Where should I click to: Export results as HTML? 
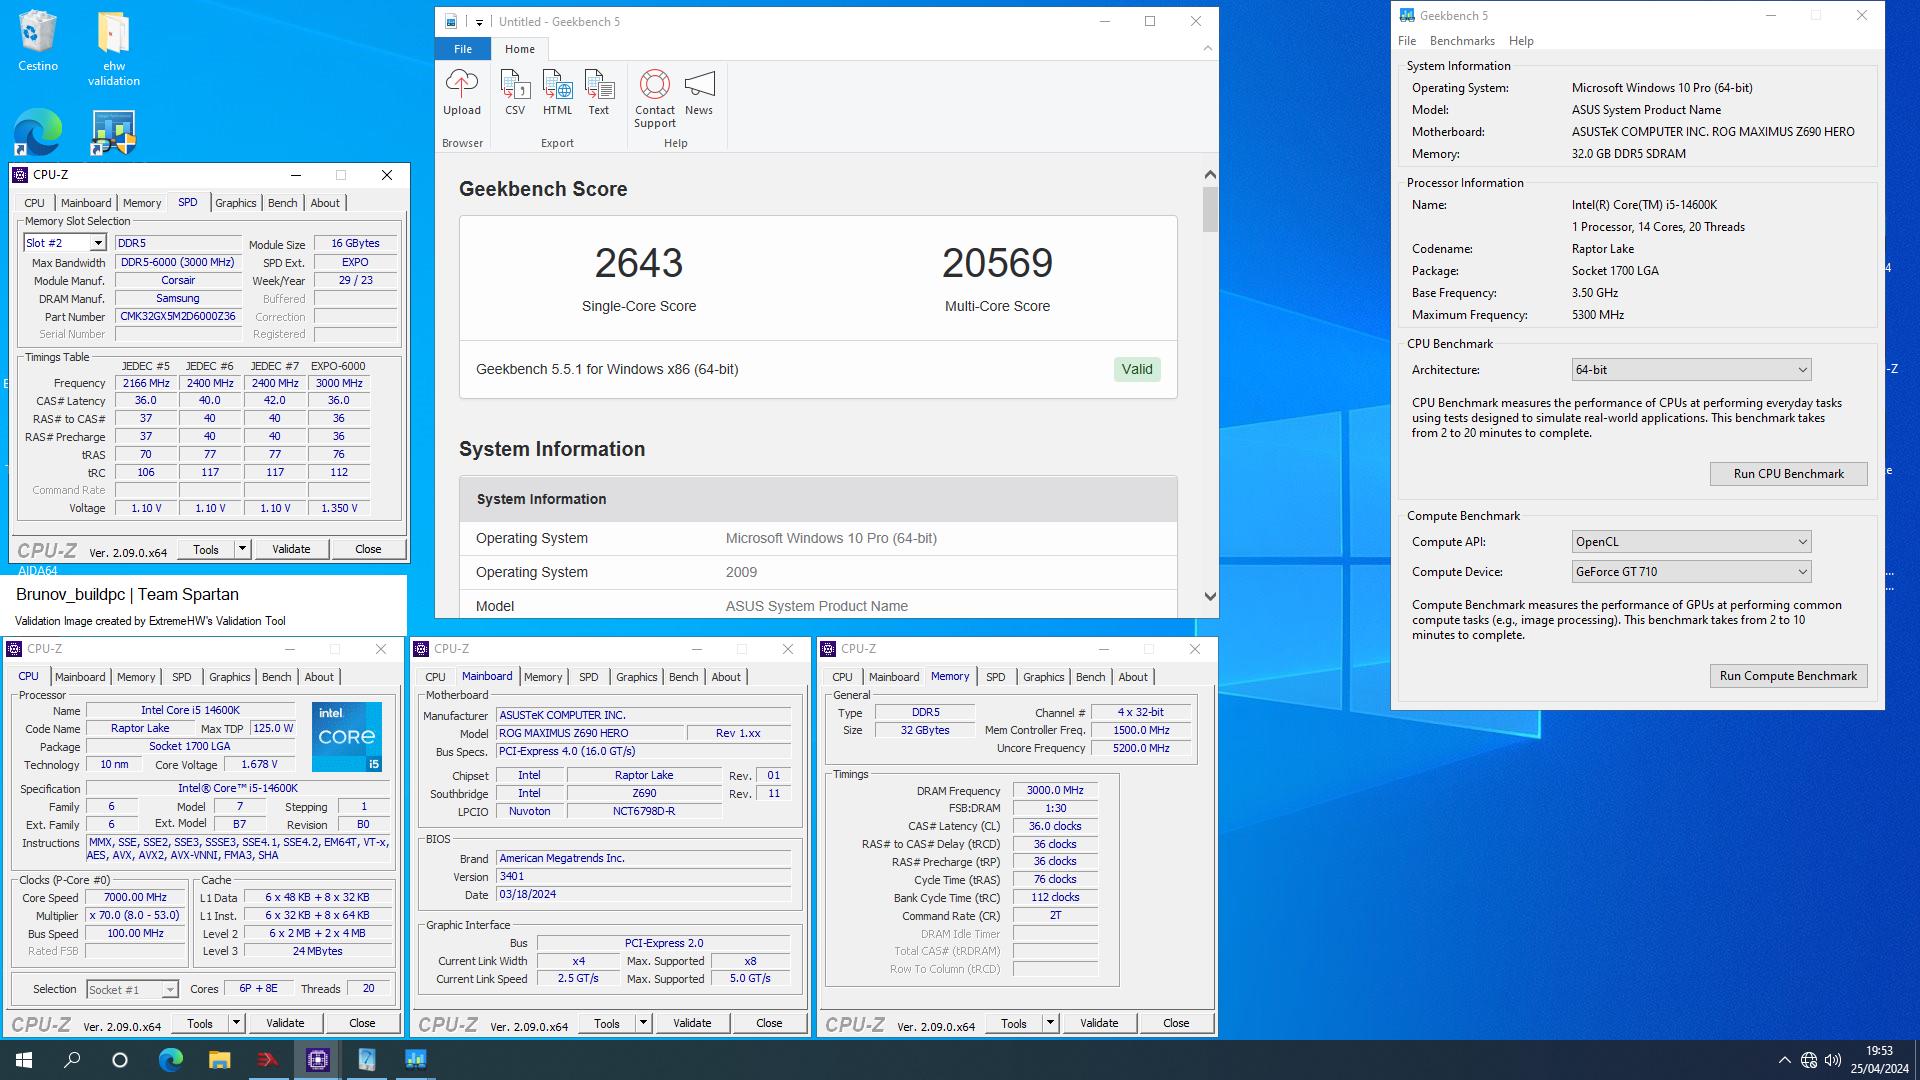coord(557,93)
